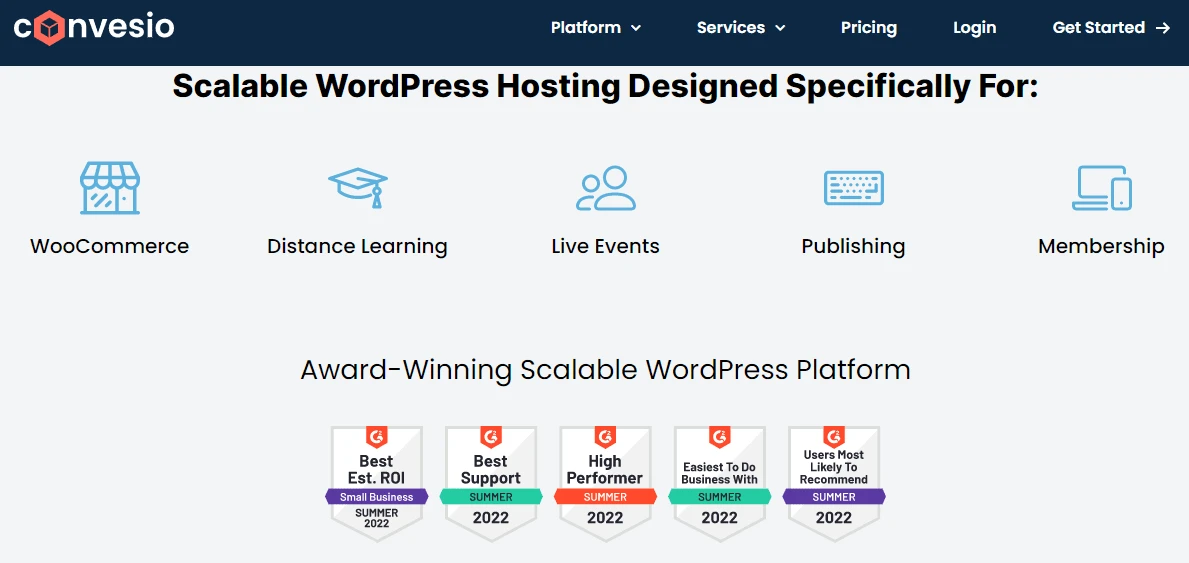This screenshot has height=563, width=1189.
Task: Click the Get Started arrow icon
Action: click(x=1162, y=28)
